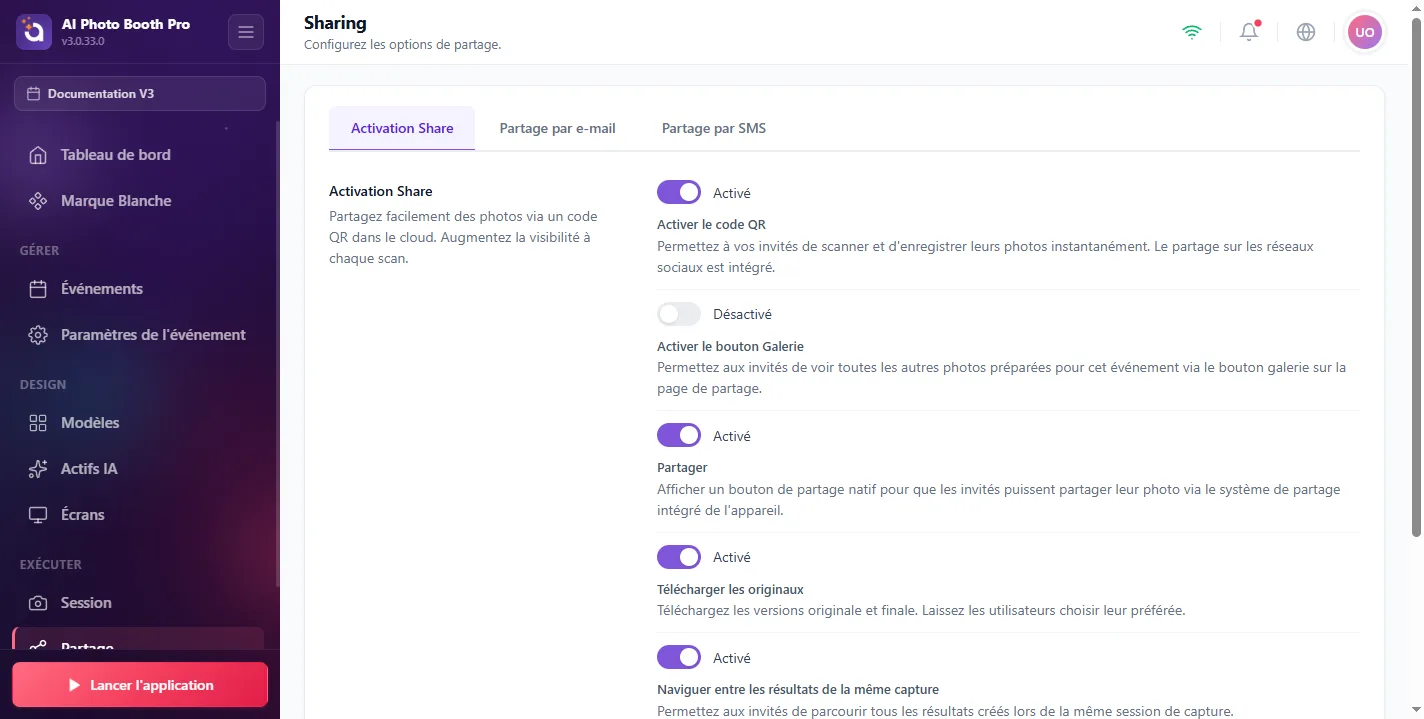Open the UO user avatar menu
1424x719 pixels.
(1365, 32)
